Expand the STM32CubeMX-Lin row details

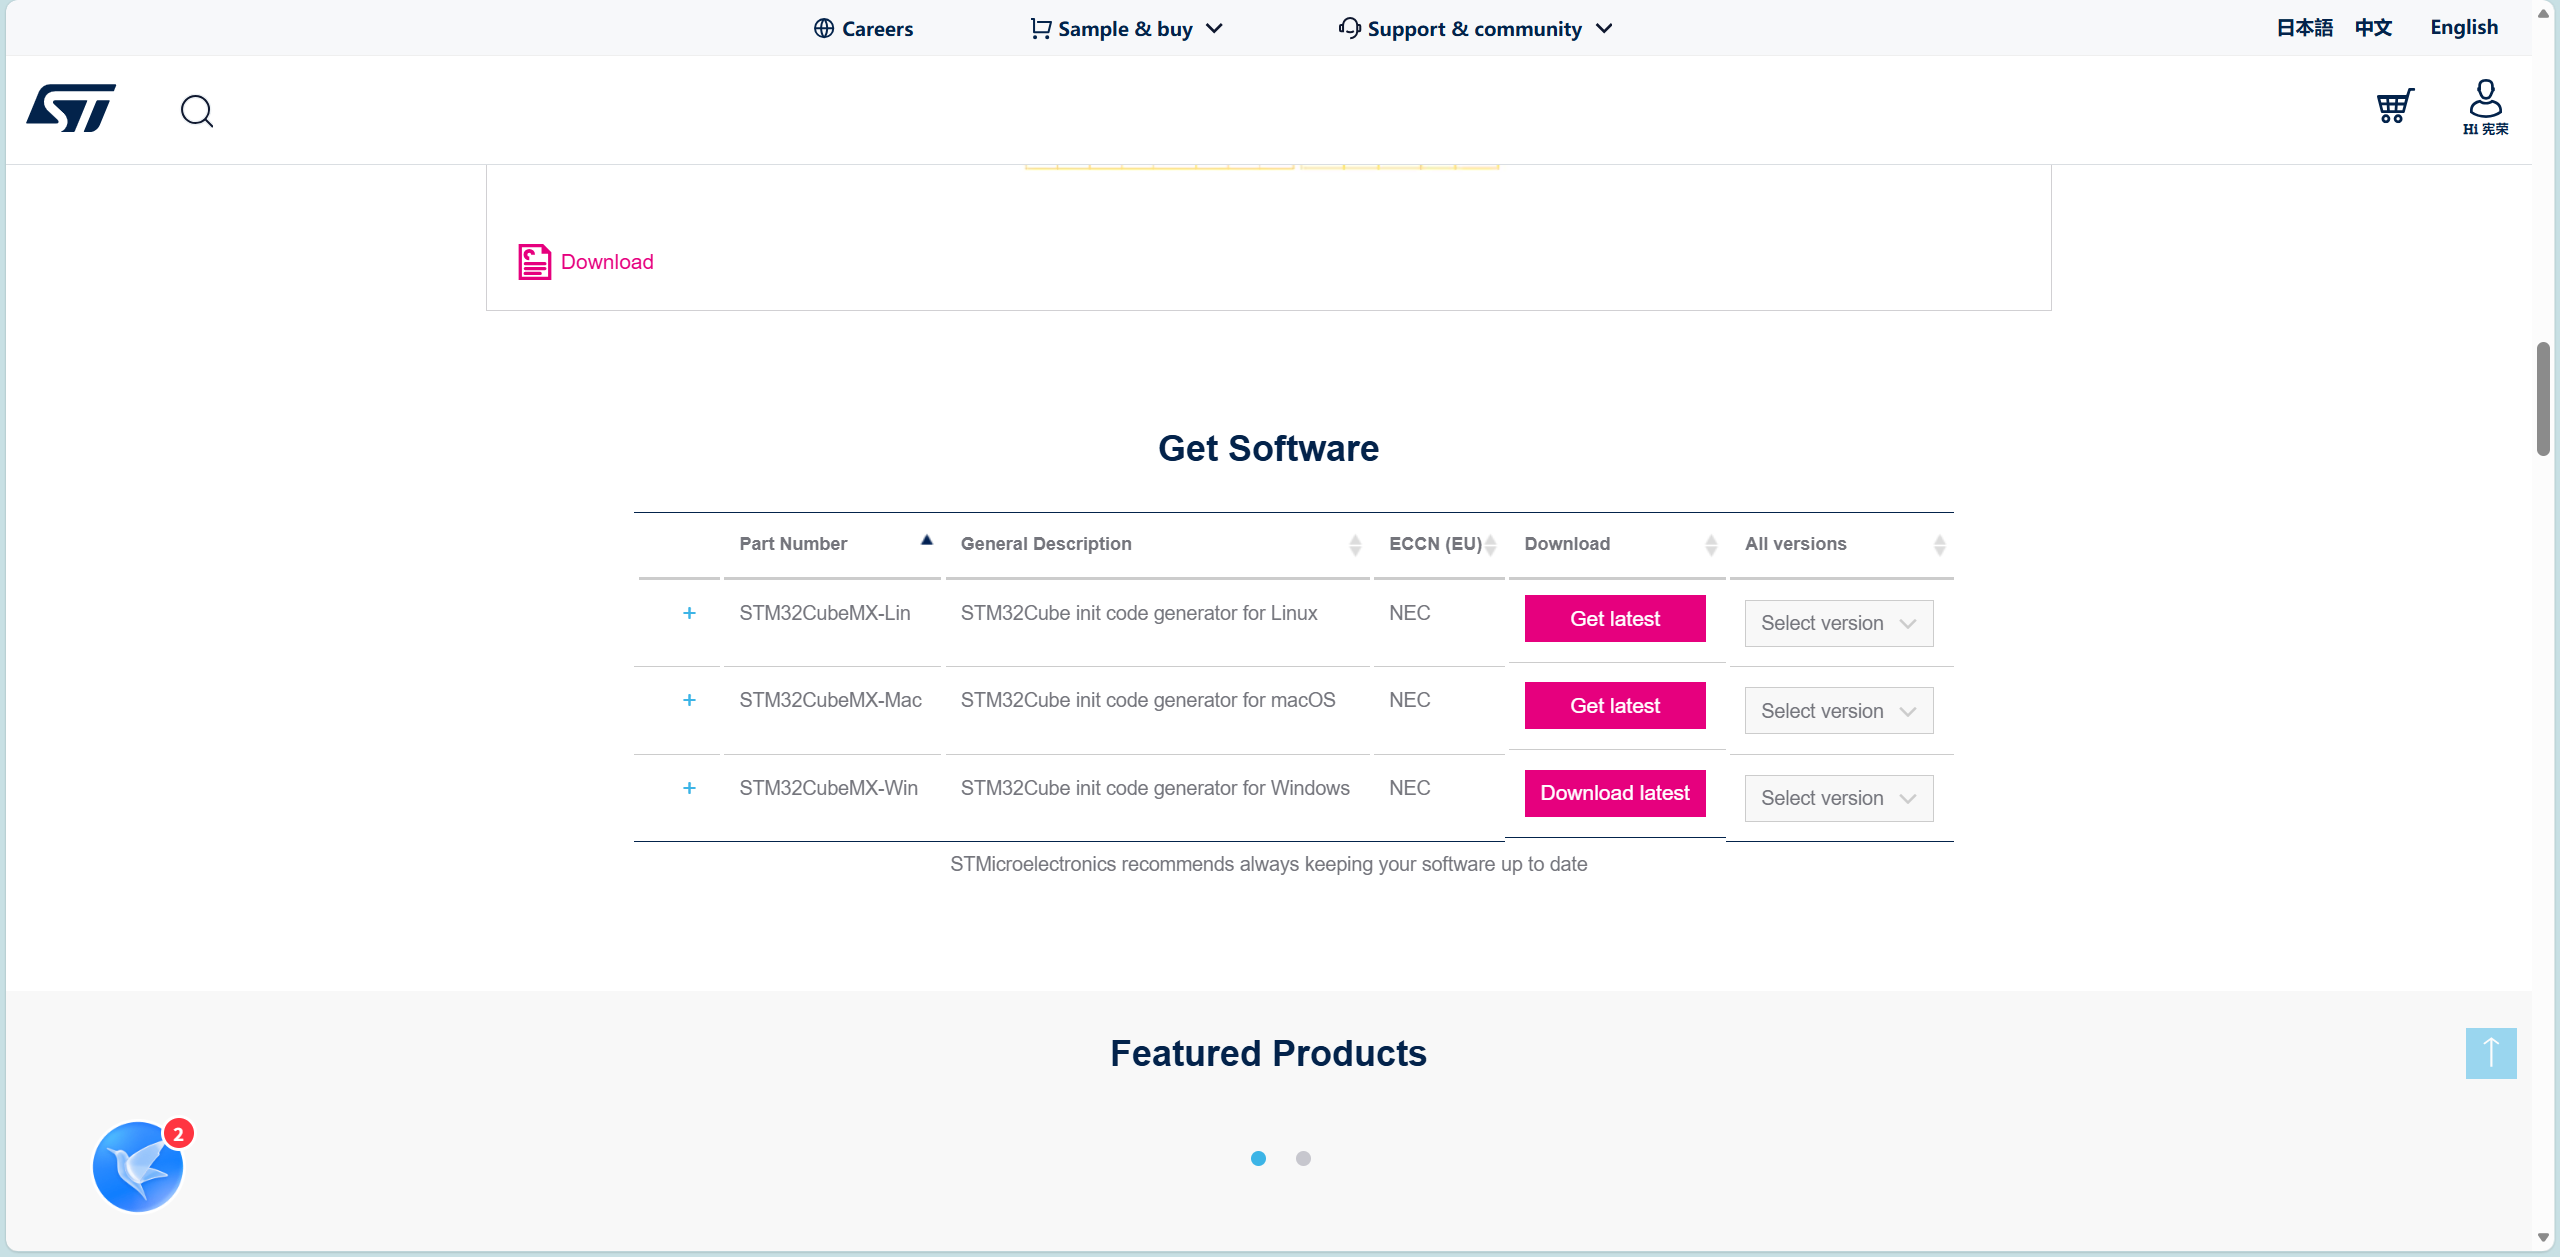pyautogui.click(x=689, y=613)
